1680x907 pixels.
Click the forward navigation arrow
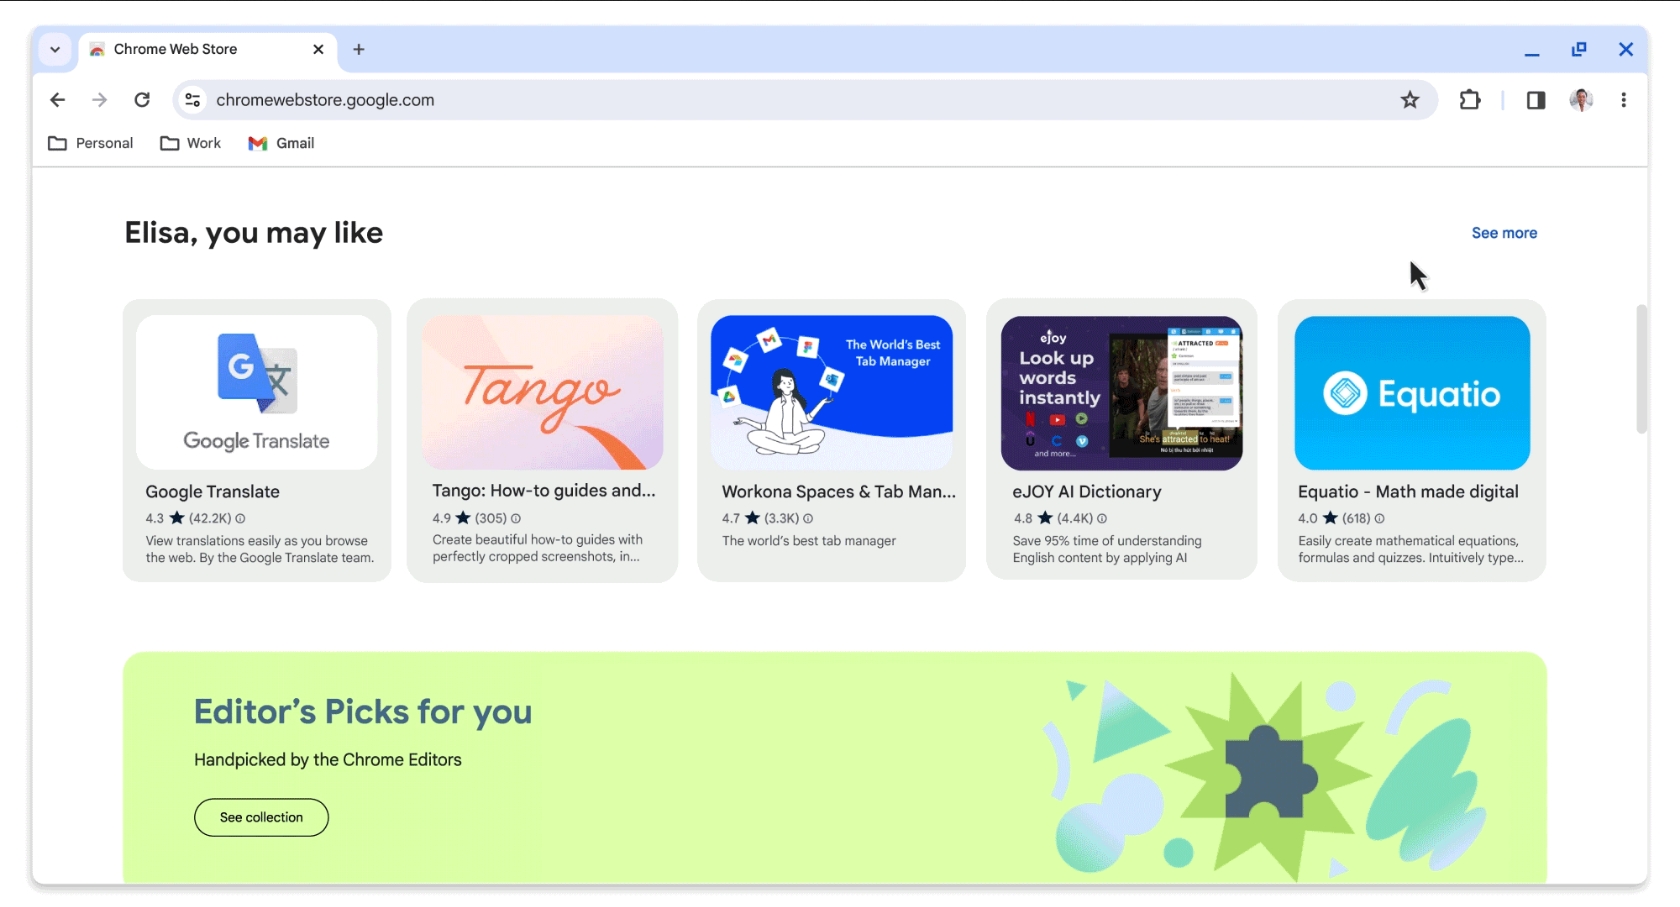(x=99, y=100)
